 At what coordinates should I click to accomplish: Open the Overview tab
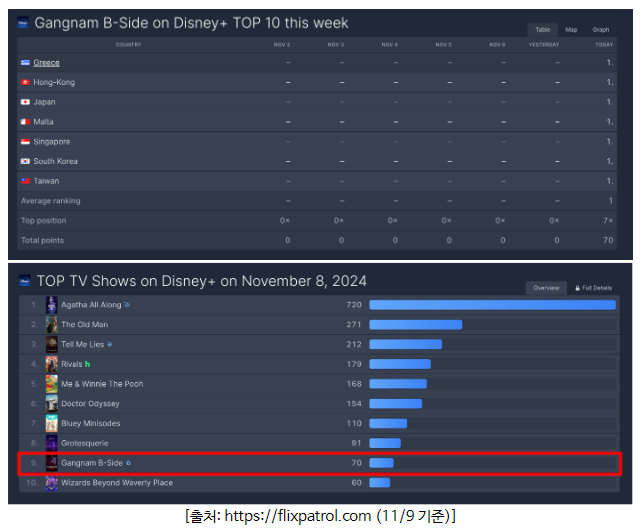(546, 288)
